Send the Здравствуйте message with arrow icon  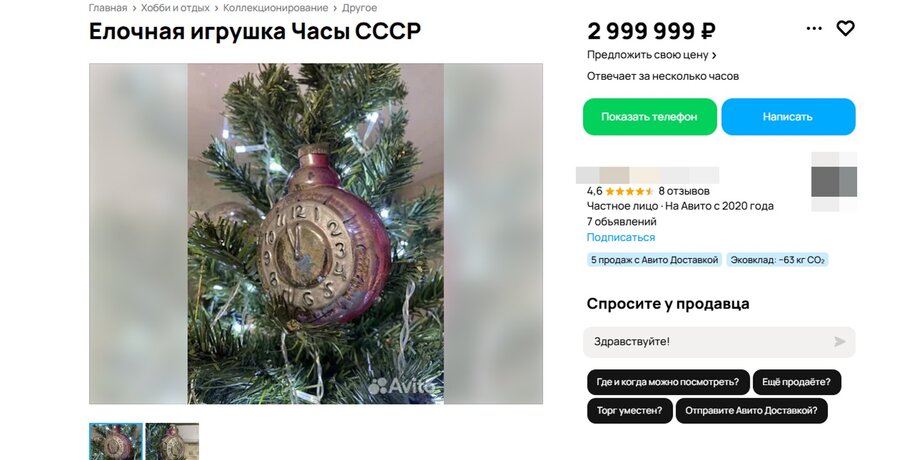pos(840,341)
